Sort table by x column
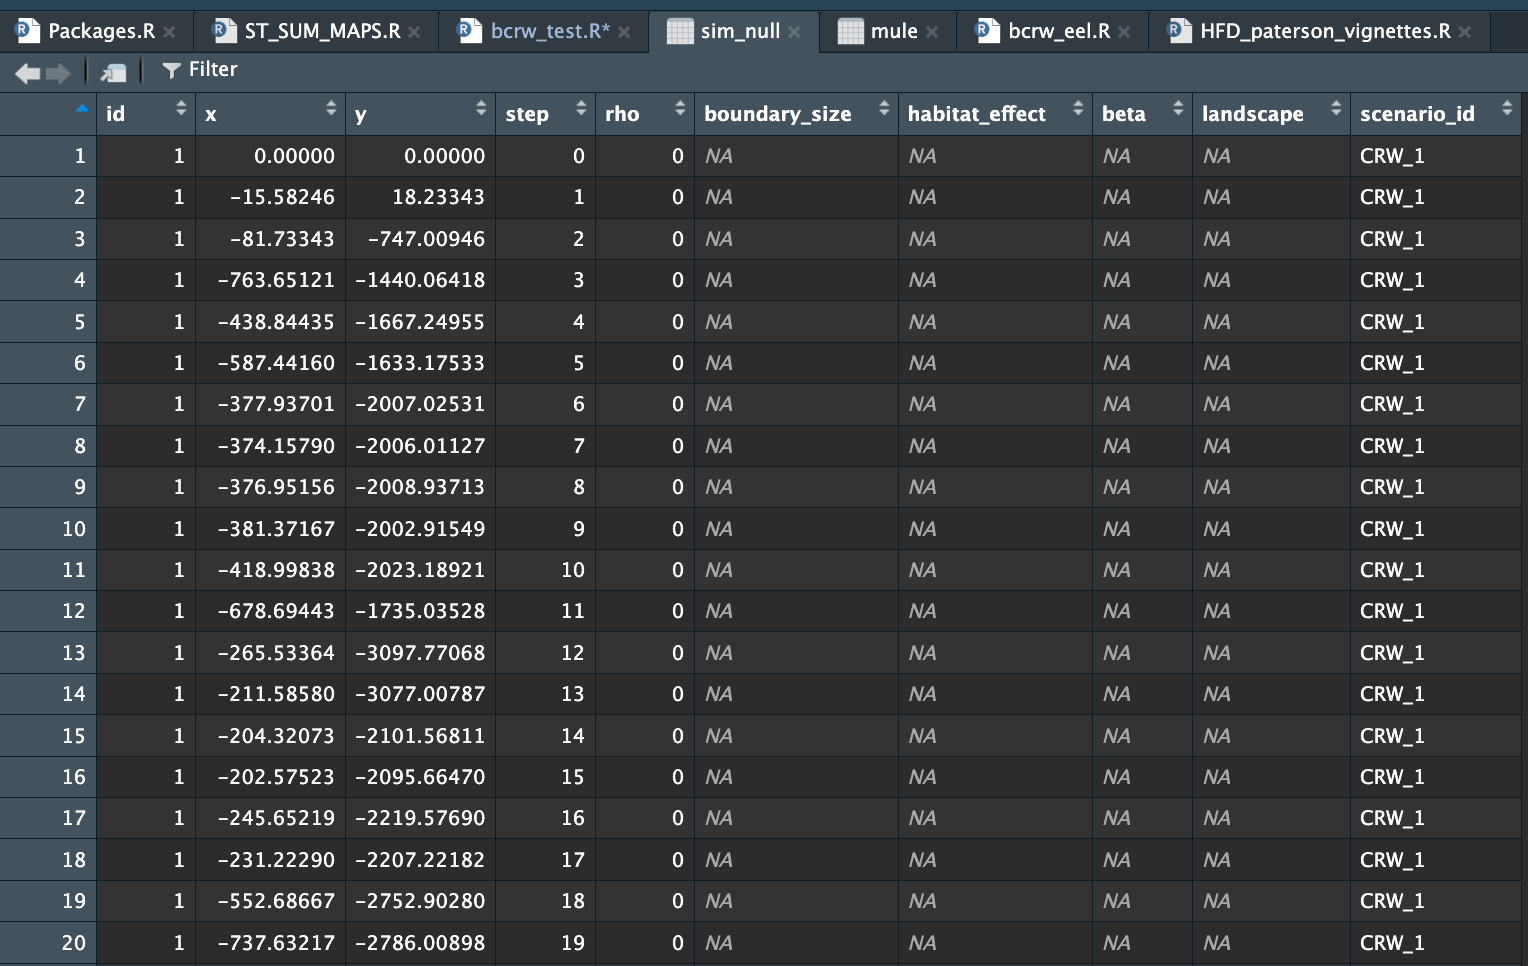 pyautogui.click(x=331, y=109)
